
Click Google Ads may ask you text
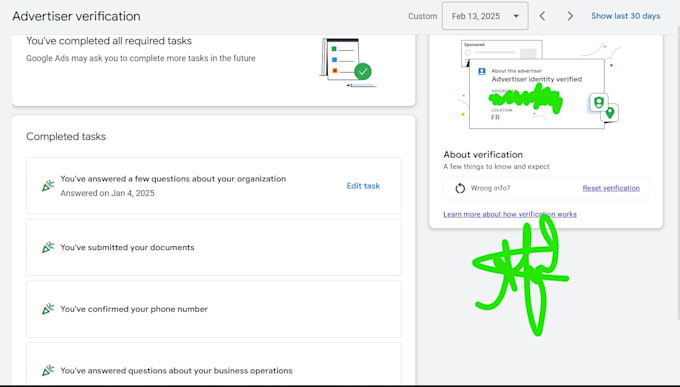(x=141, y=58)
